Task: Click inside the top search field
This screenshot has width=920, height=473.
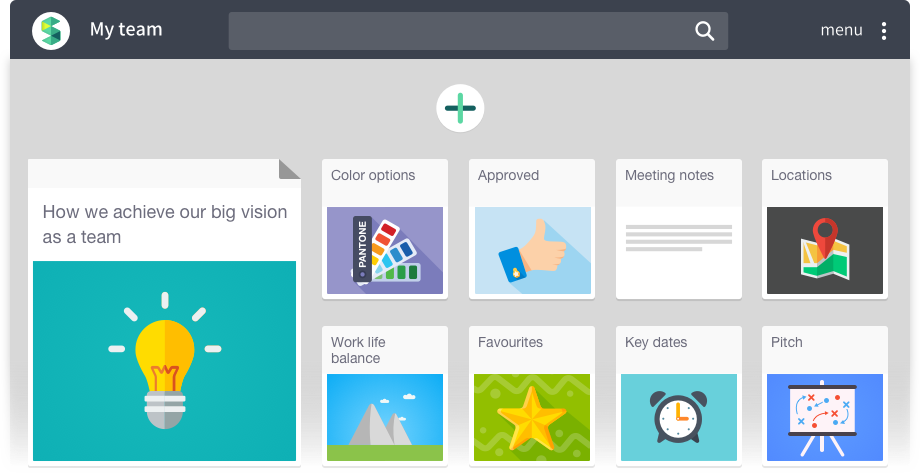Action: tap(478, 31)
